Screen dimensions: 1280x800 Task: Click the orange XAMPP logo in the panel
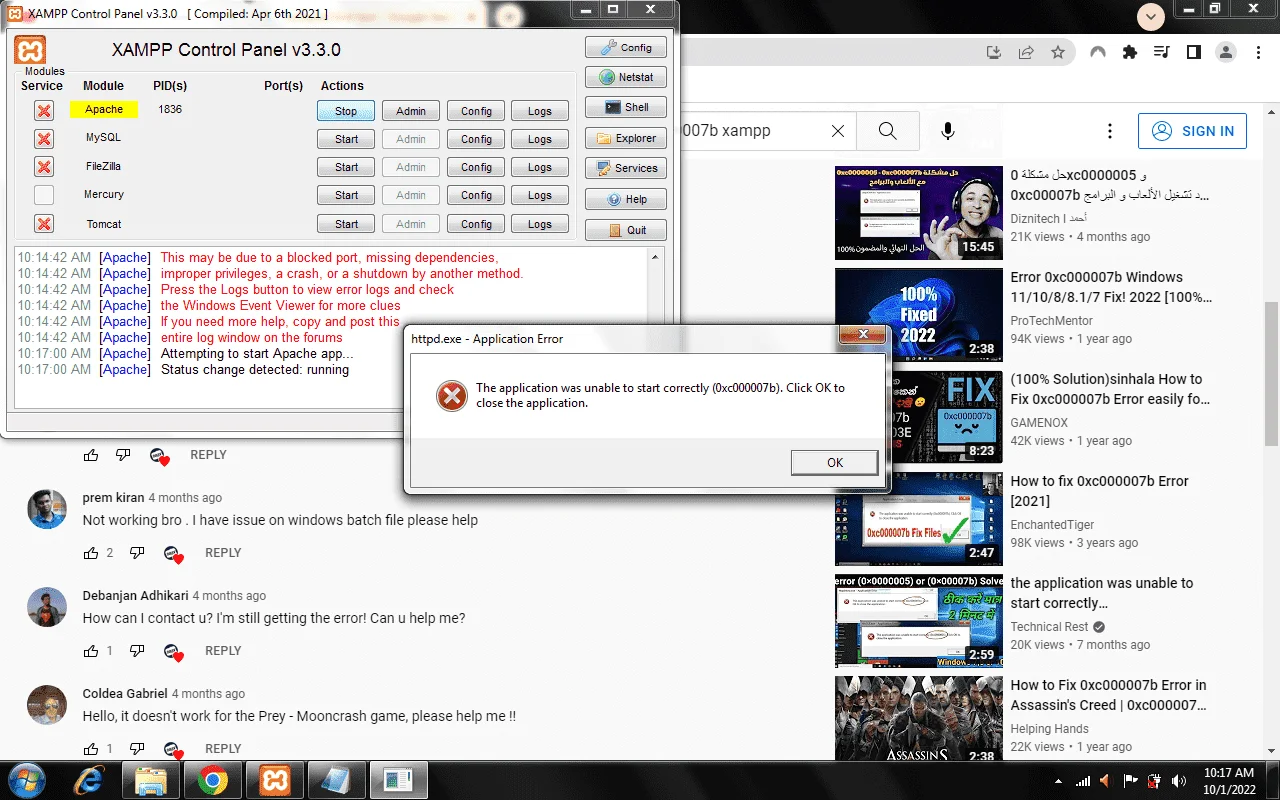tap(30, 50)
